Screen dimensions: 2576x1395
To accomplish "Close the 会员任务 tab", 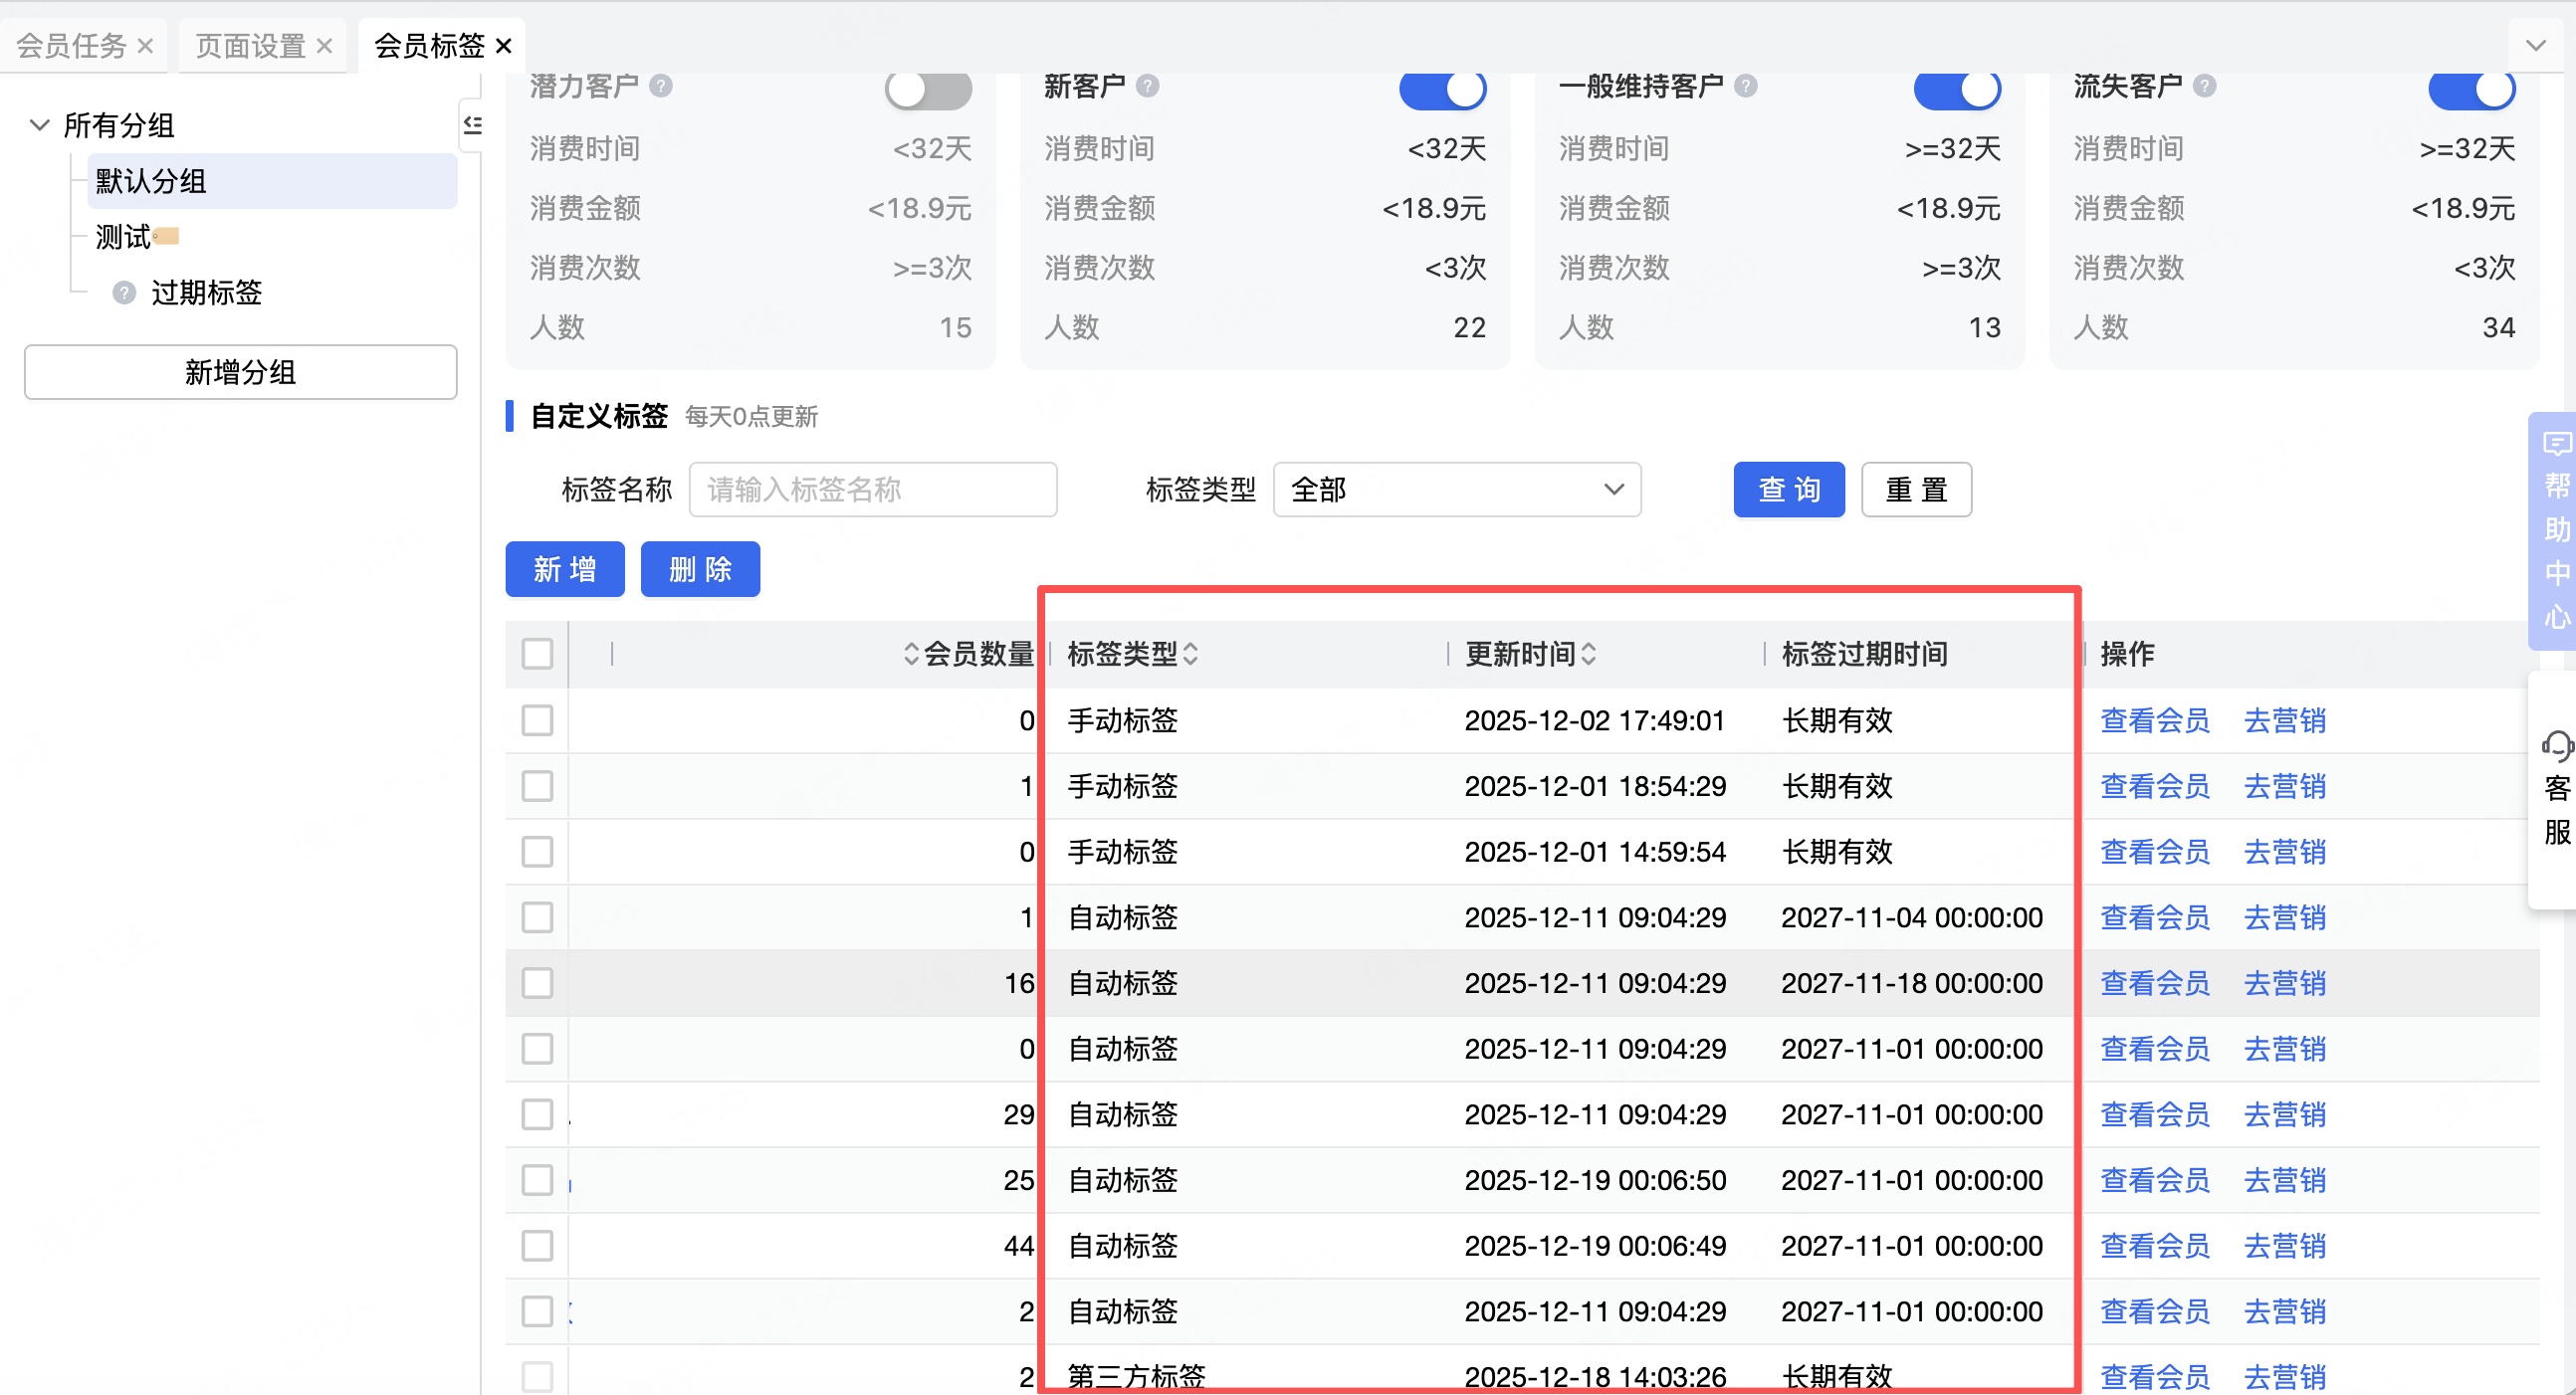I will point(145,46).
